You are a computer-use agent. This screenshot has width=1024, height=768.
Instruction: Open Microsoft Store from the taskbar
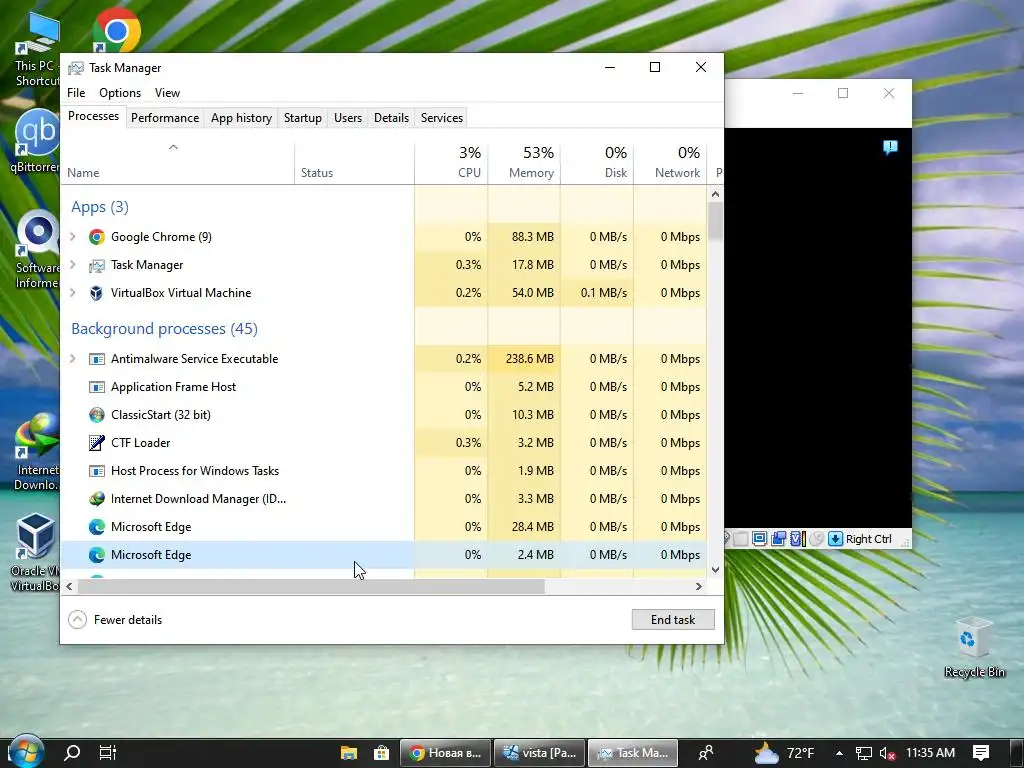click(x=381, y=753)
